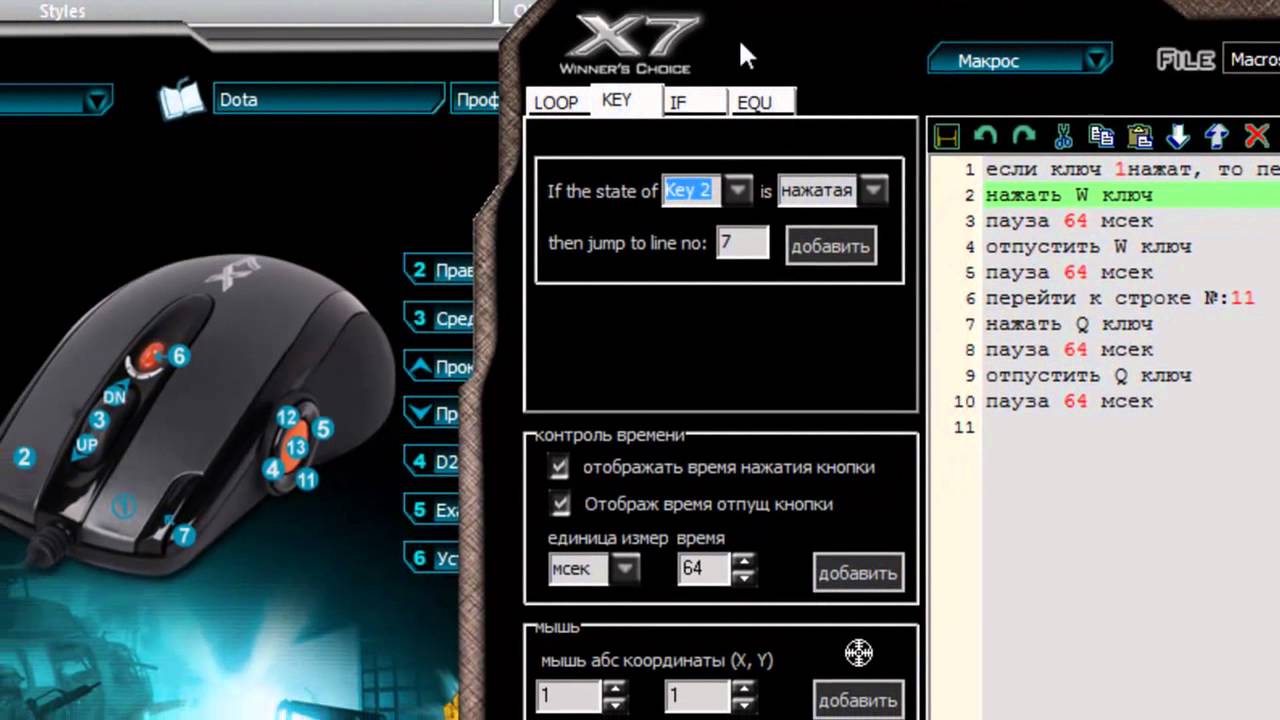The width and height of the screenshot is (1280, 720).
Task: Click the undo arrow icon
Action: (985, 136)
